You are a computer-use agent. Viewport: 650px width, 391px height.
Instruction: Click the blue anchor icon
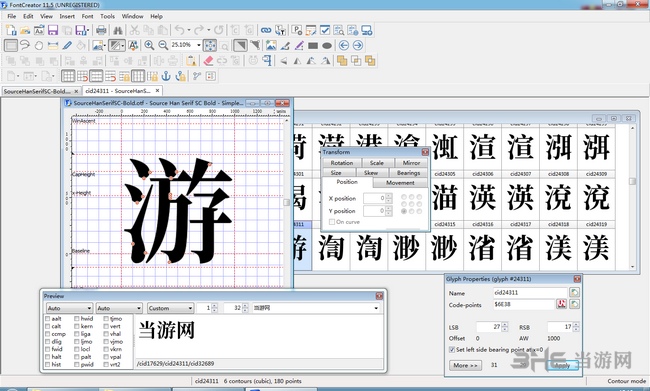tap(165, 76)
